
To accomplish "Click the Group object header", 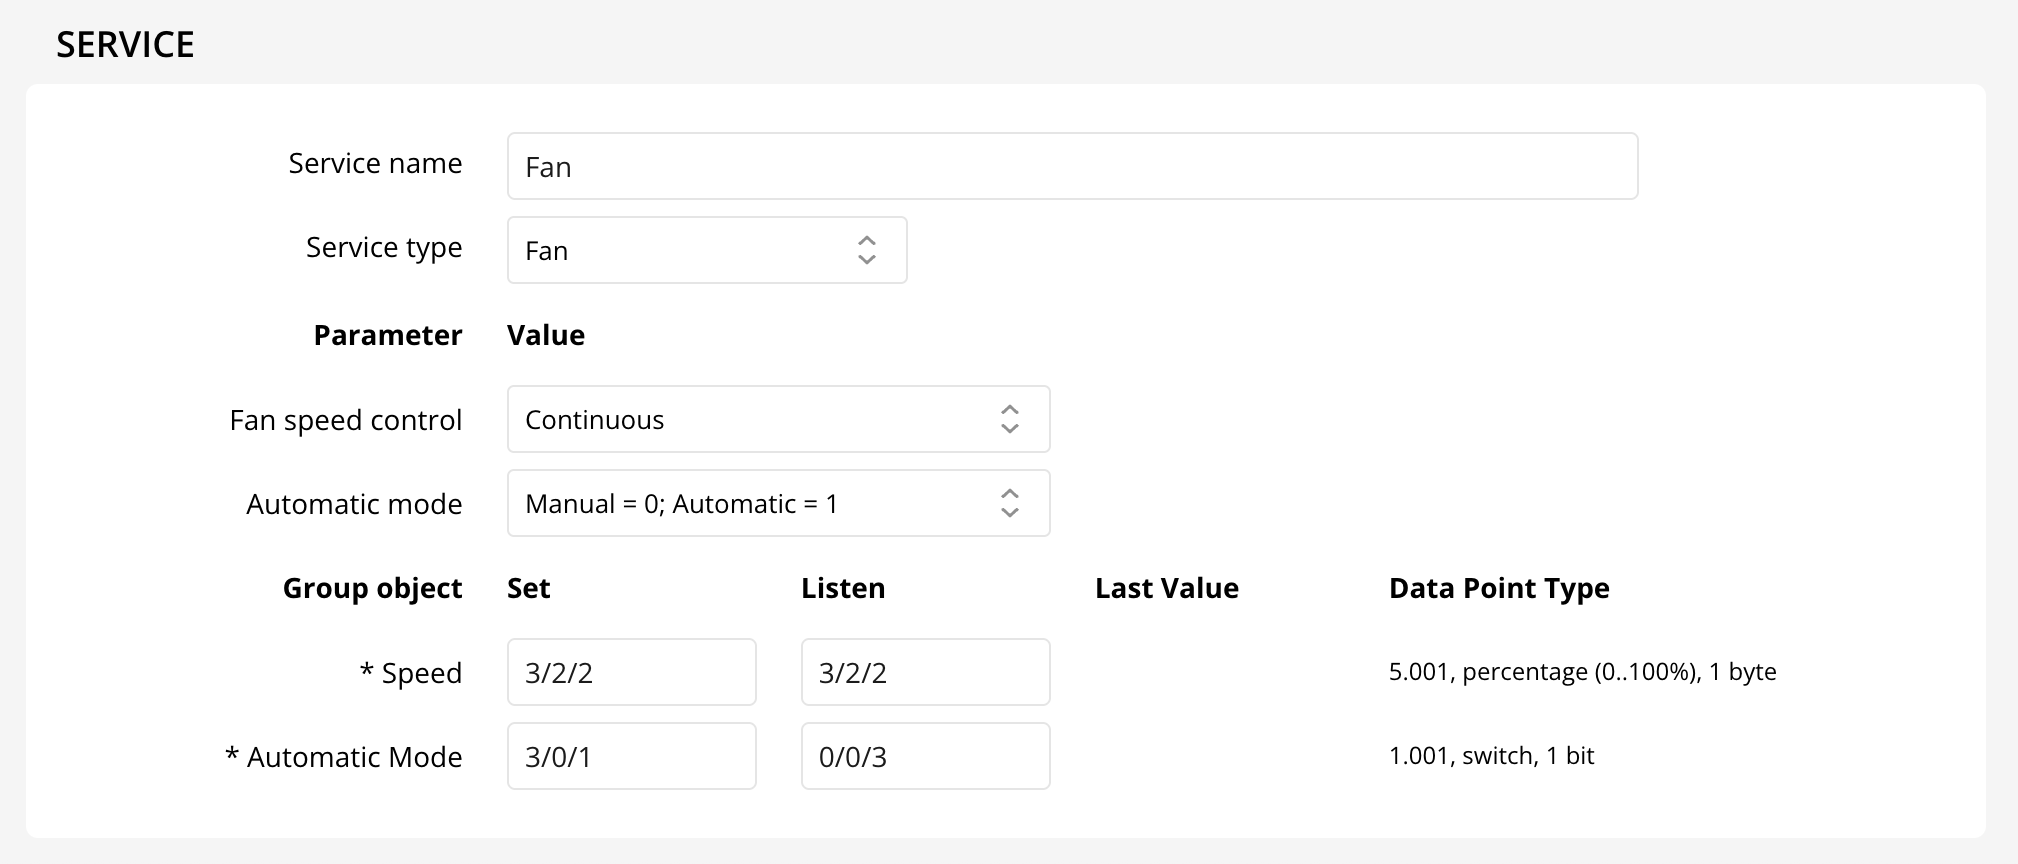I will point(372,588).
